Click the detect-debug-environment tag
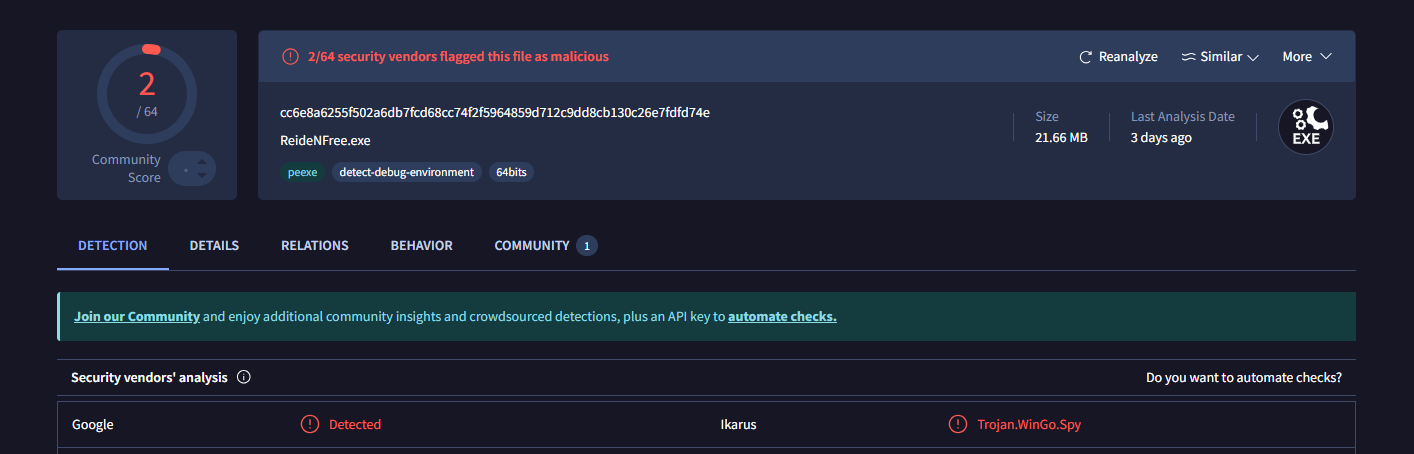 tap(407, 172)
